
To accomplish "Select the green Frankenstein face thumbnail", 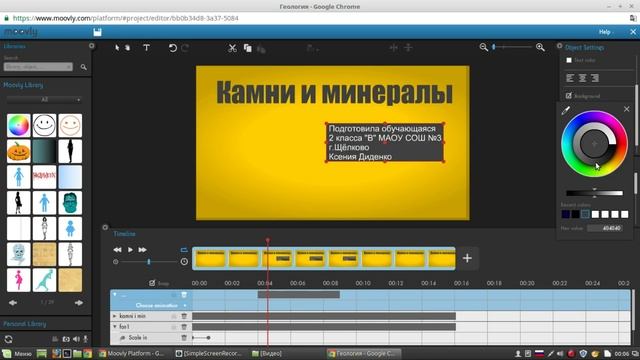I will click(x=70, y=203).
